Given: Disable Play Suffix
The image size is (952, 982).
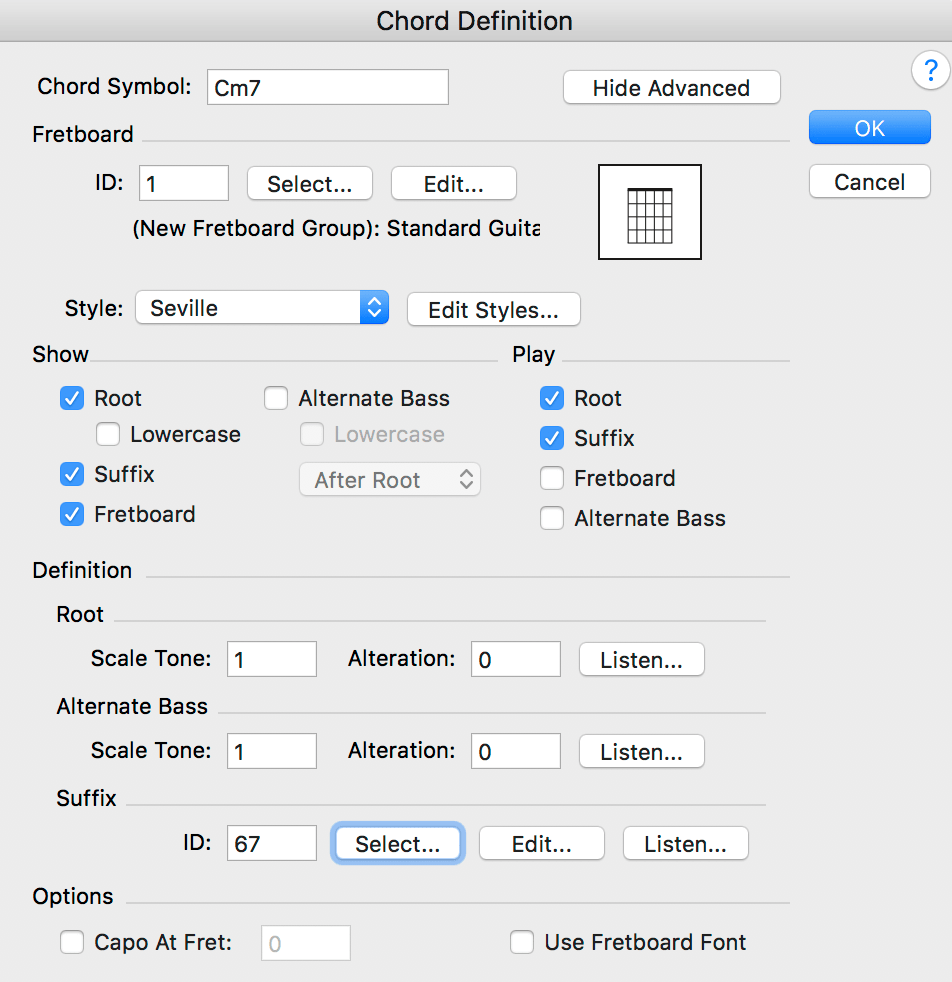Looking at the screenshot, I should [551, 438].
